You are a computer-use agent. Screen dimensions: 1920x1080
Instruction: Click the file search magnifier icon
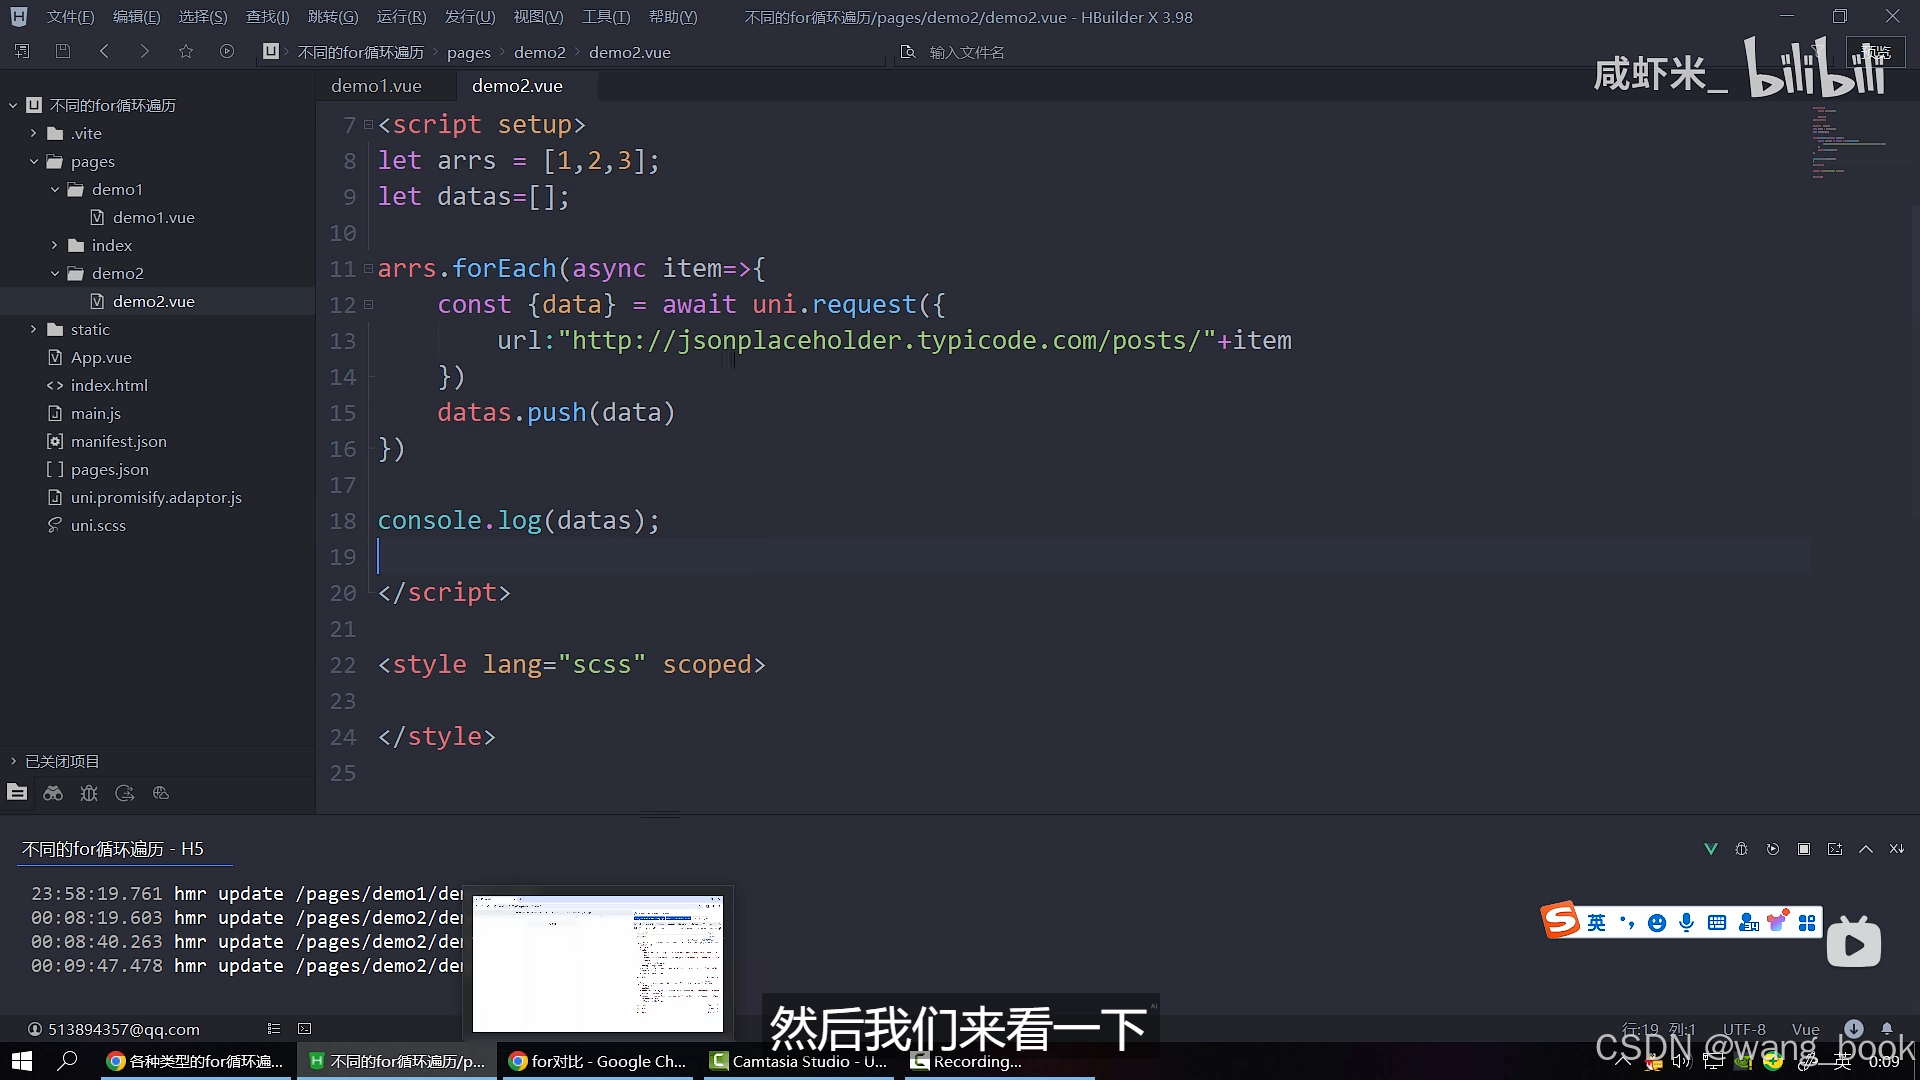coord(908,52)
